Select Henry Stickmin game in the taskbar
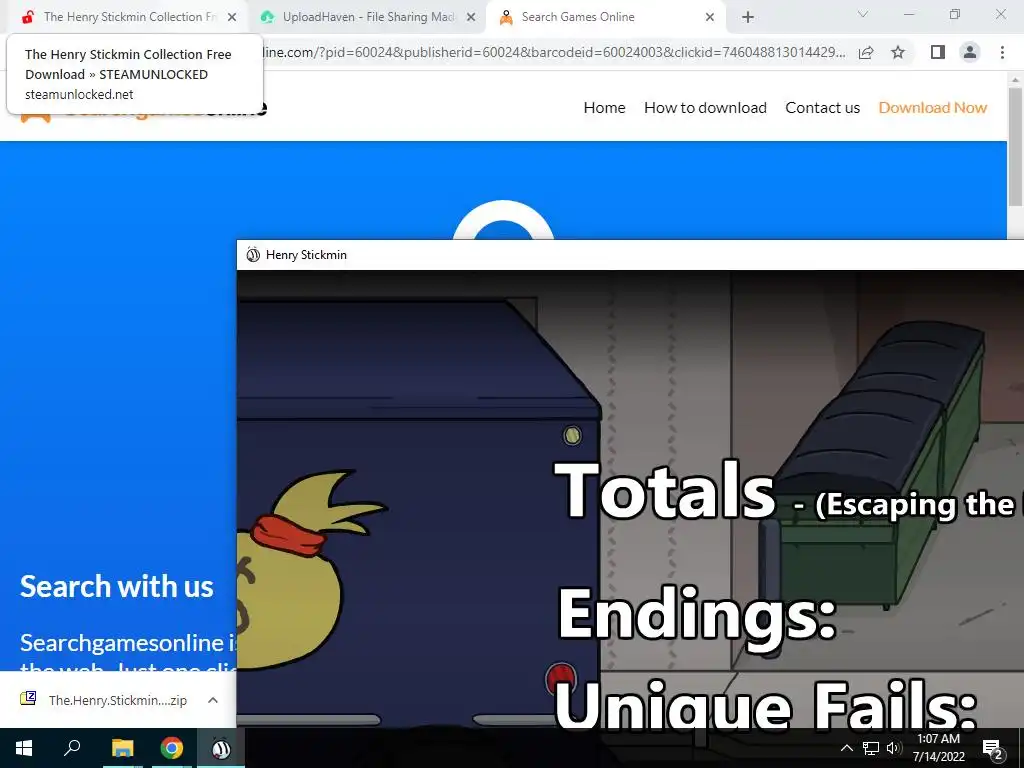Screen dimensions: 1024x768 [x=221, y=748]
